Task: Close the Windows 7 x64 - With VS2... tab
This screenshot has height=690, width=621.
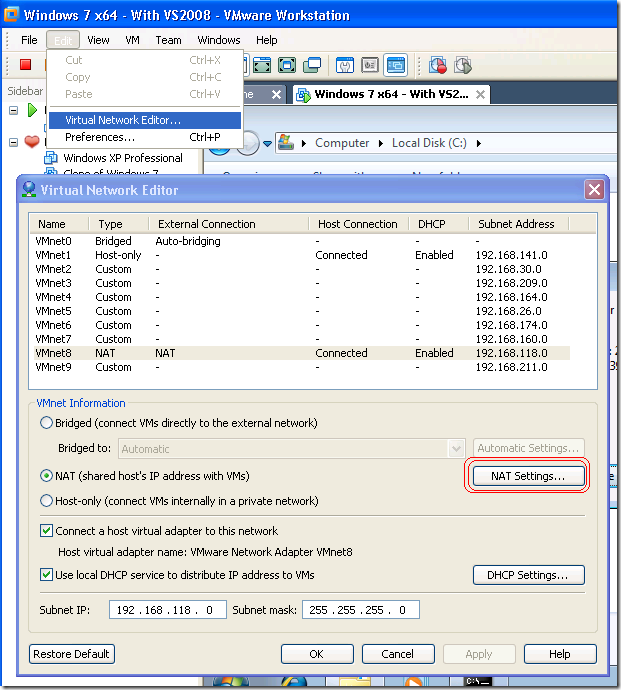Action: point(481,94)
